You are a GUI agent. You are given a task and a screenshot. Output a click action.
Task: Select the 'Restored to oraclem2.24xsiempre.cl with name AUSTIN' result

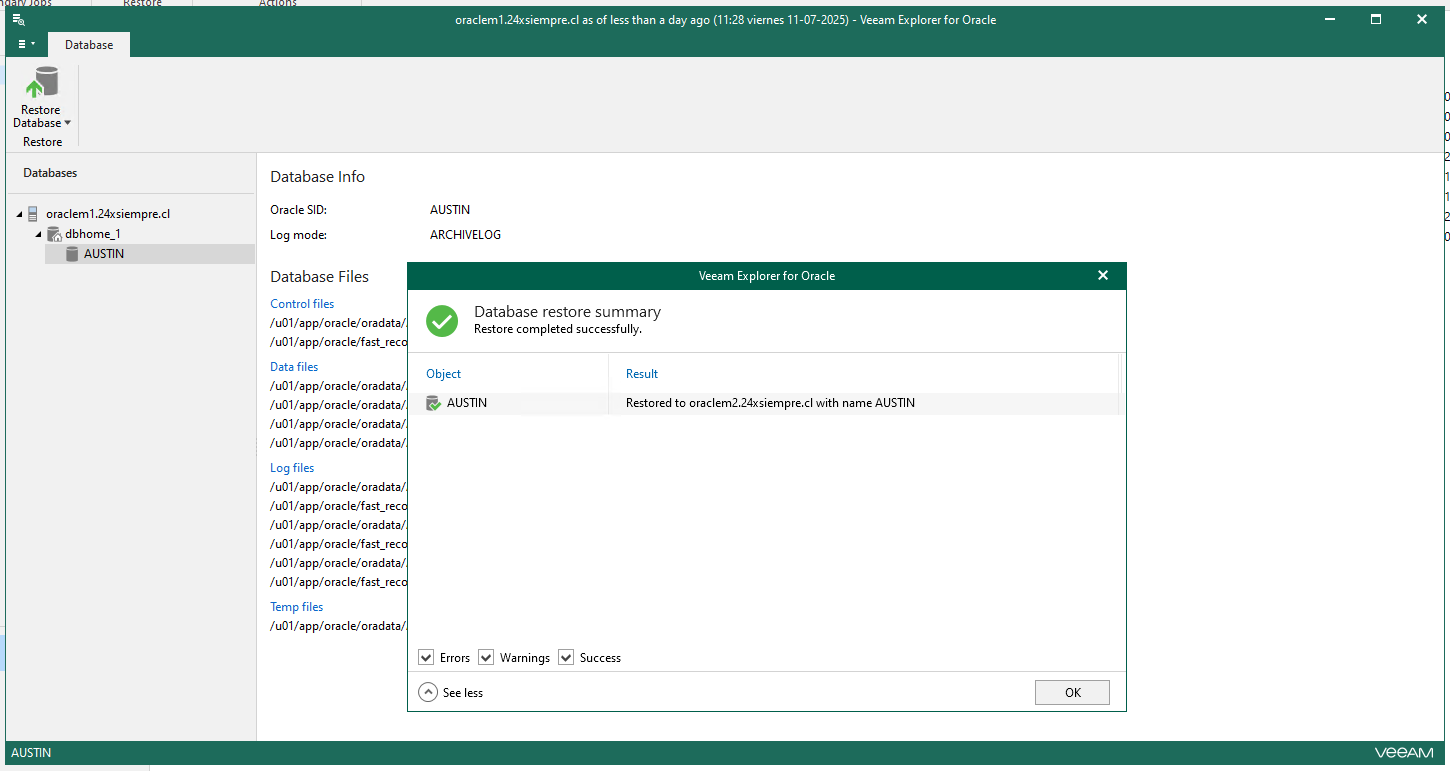[770, 403]
